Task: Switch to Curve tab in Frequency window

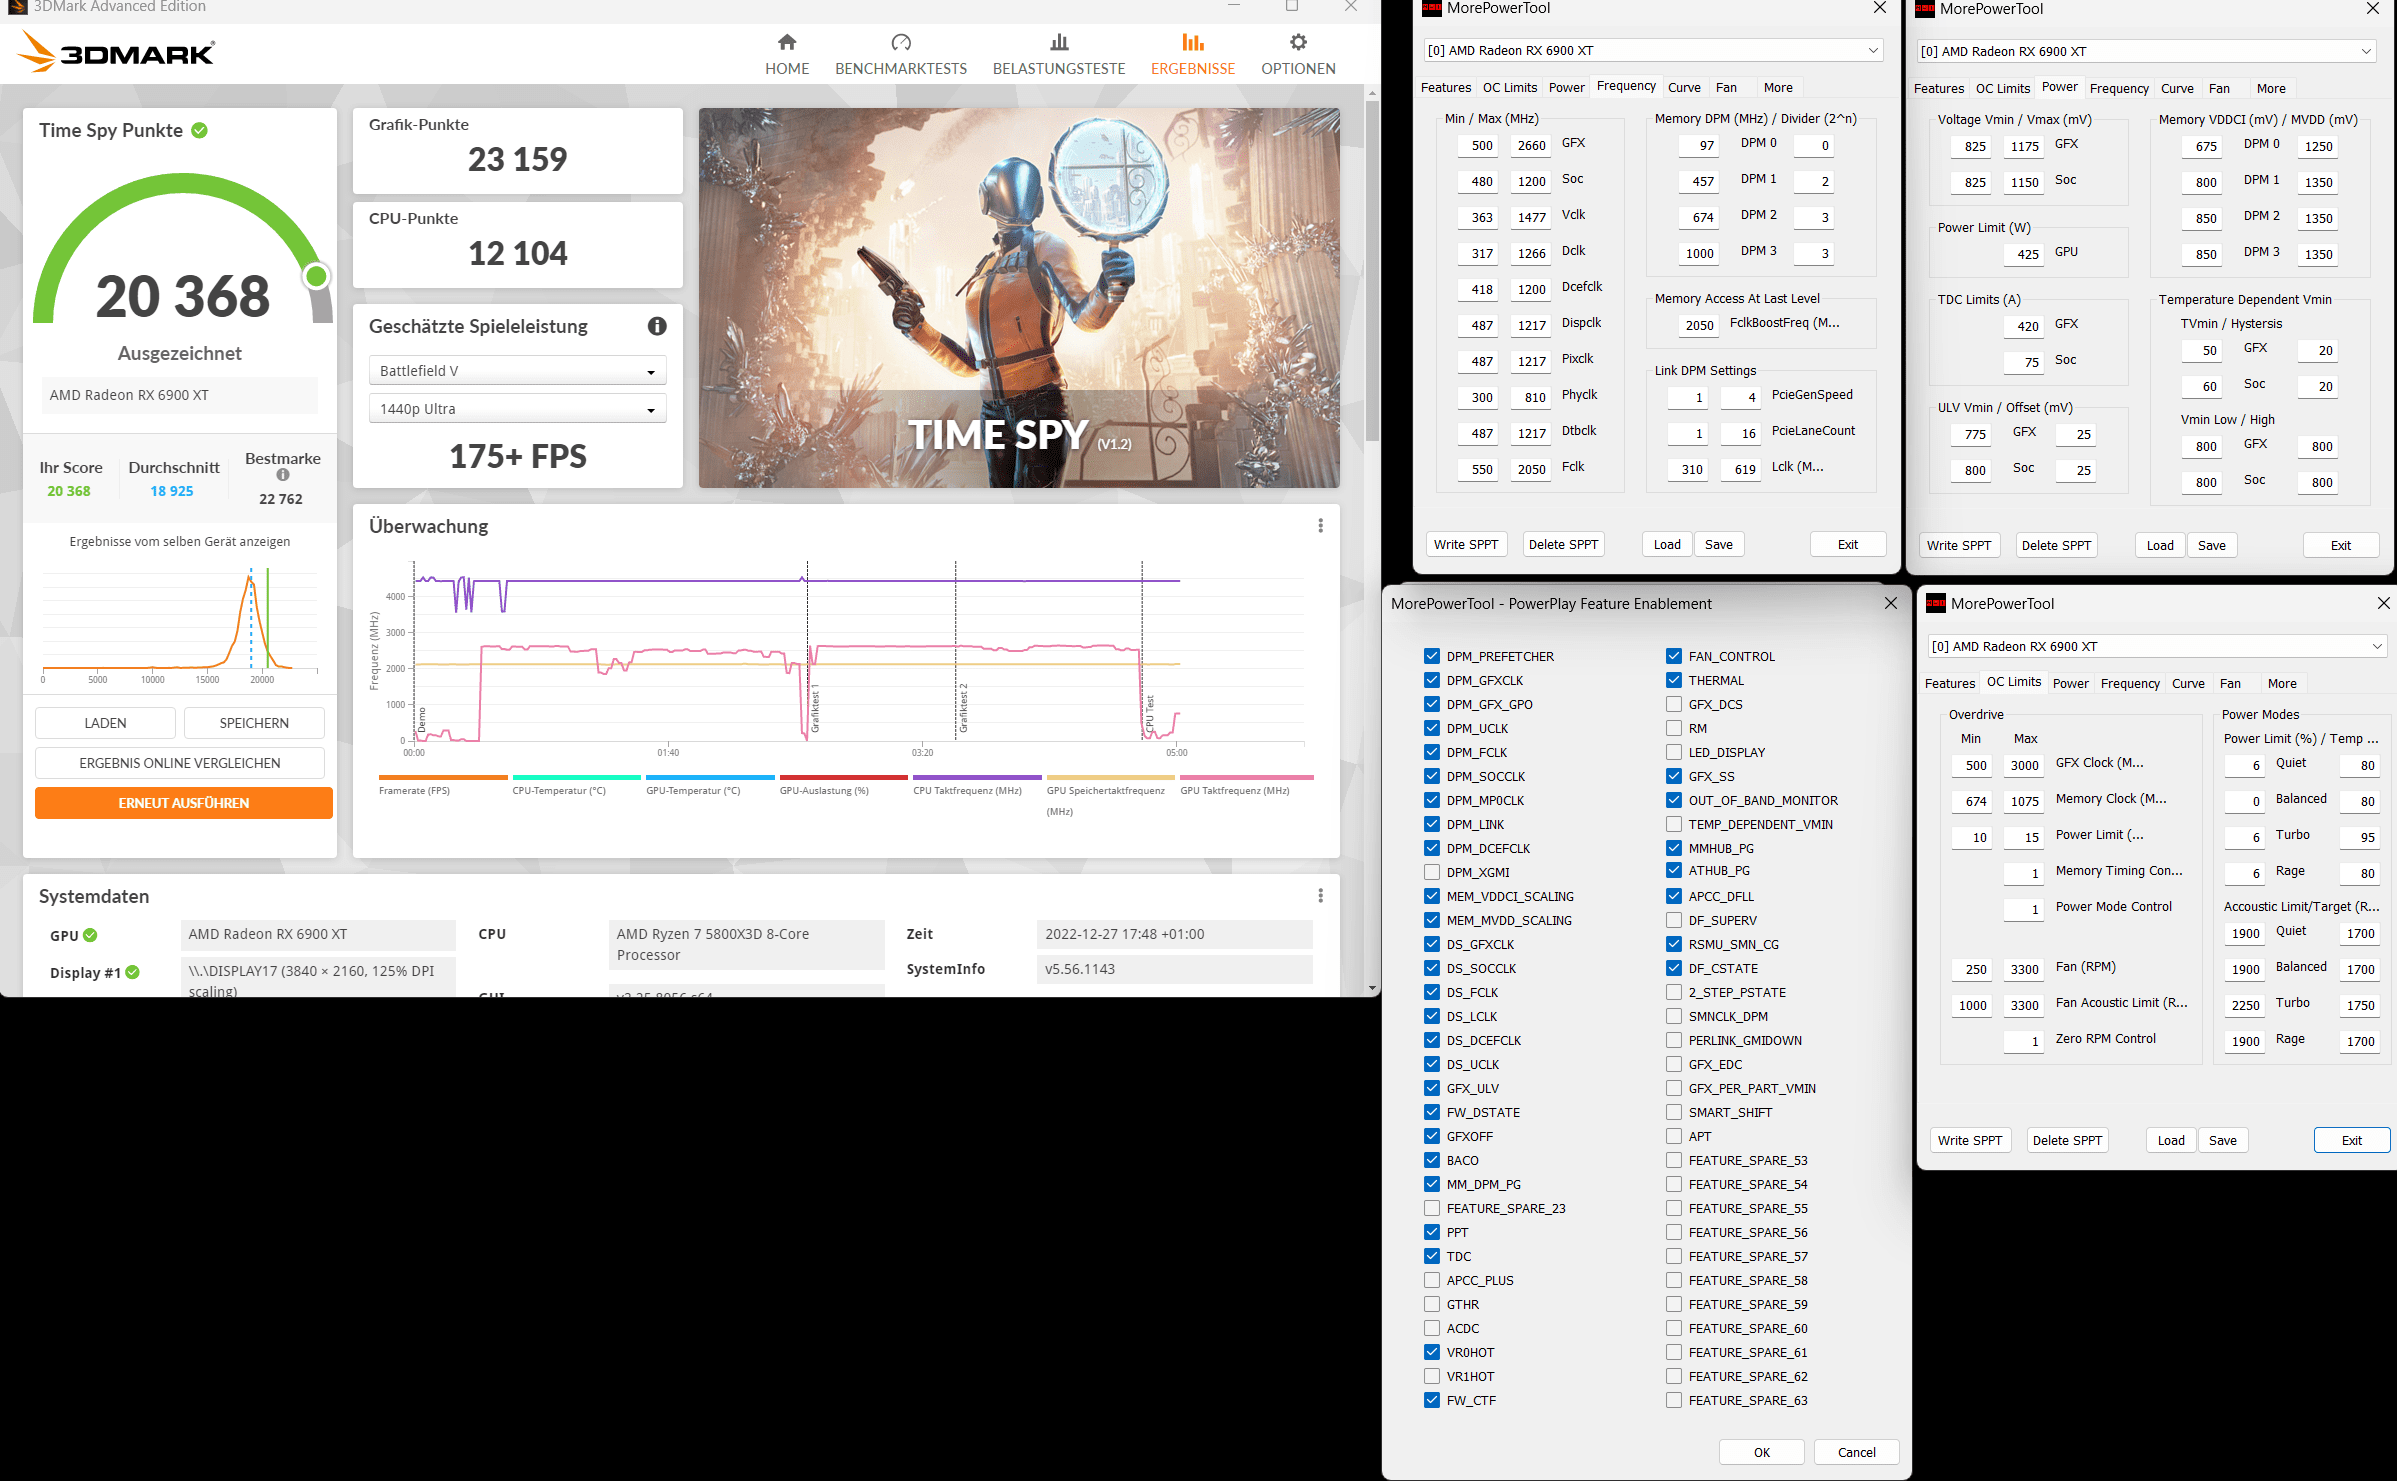Action: pyautogui.click(x=1684, y=87)
